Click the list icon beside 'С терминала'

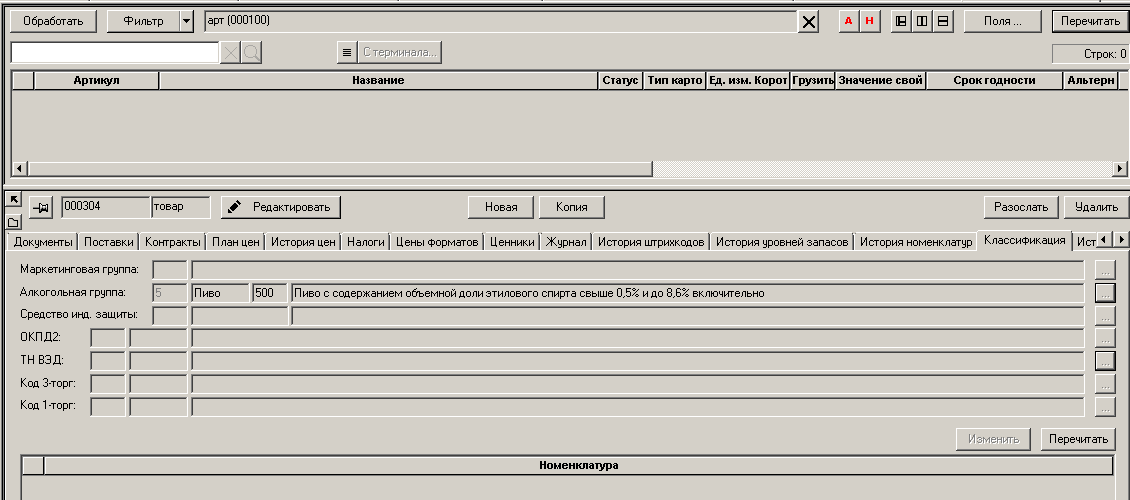347,52
